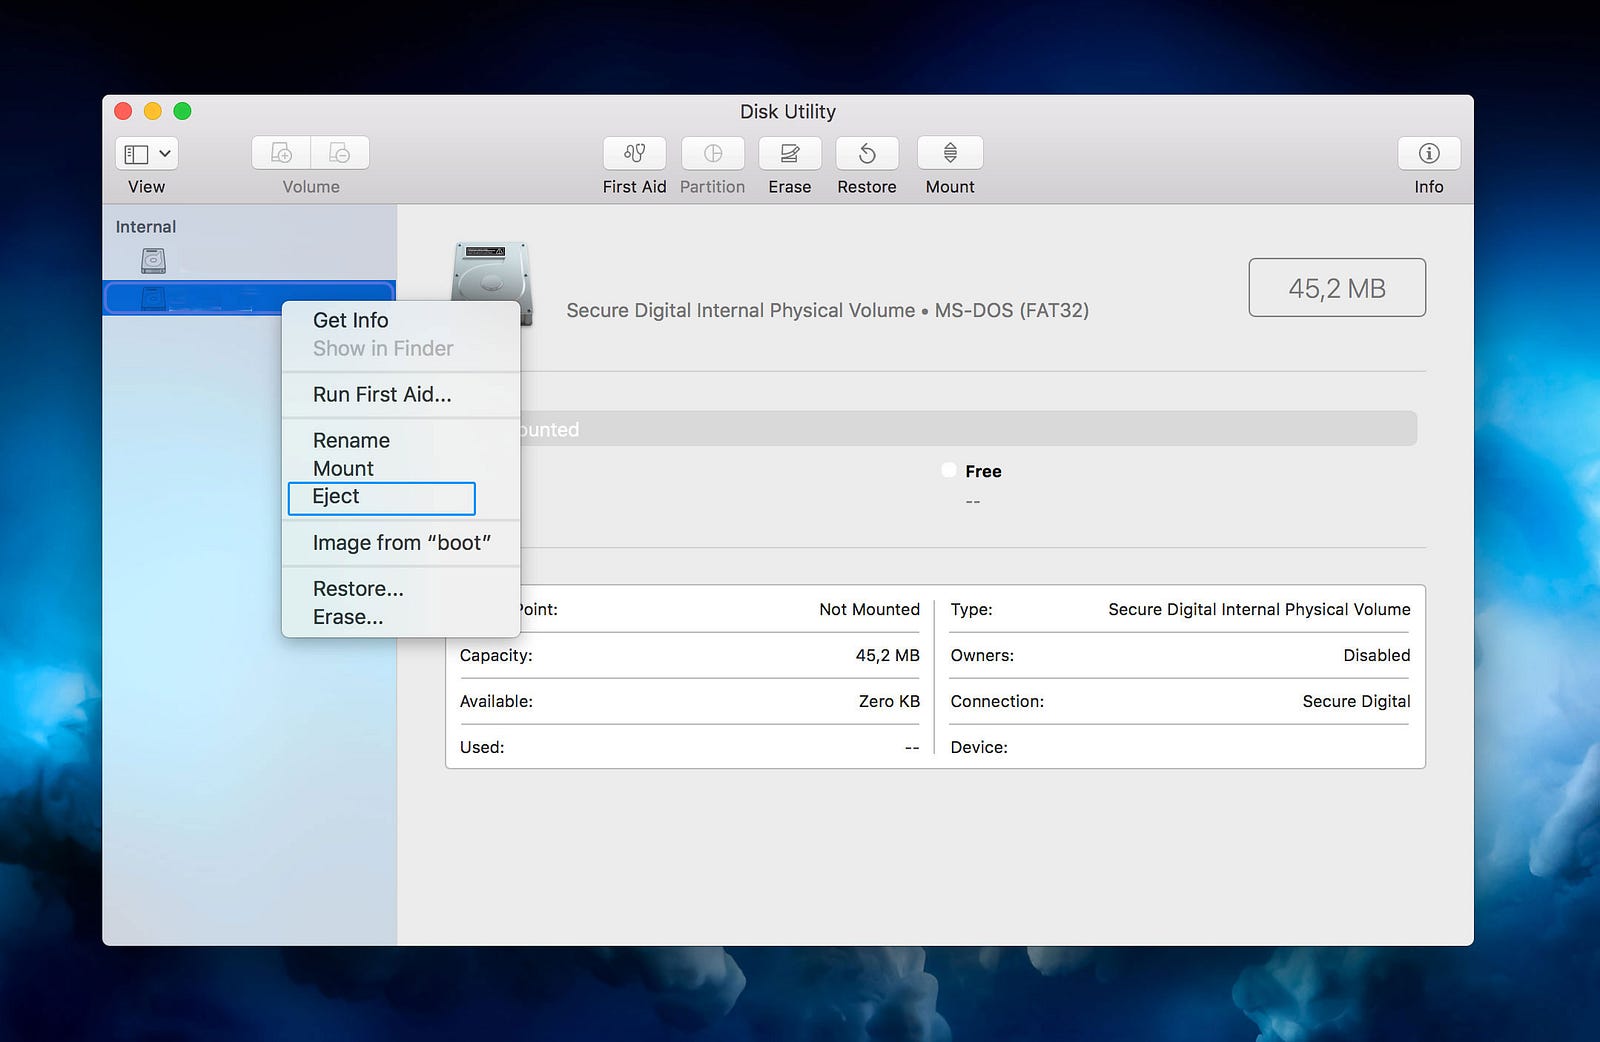Screen dimensions: 1600x1042
Task: Run First Aid from the toolbar
Action: pyautogui.click(x=634, y=153)
